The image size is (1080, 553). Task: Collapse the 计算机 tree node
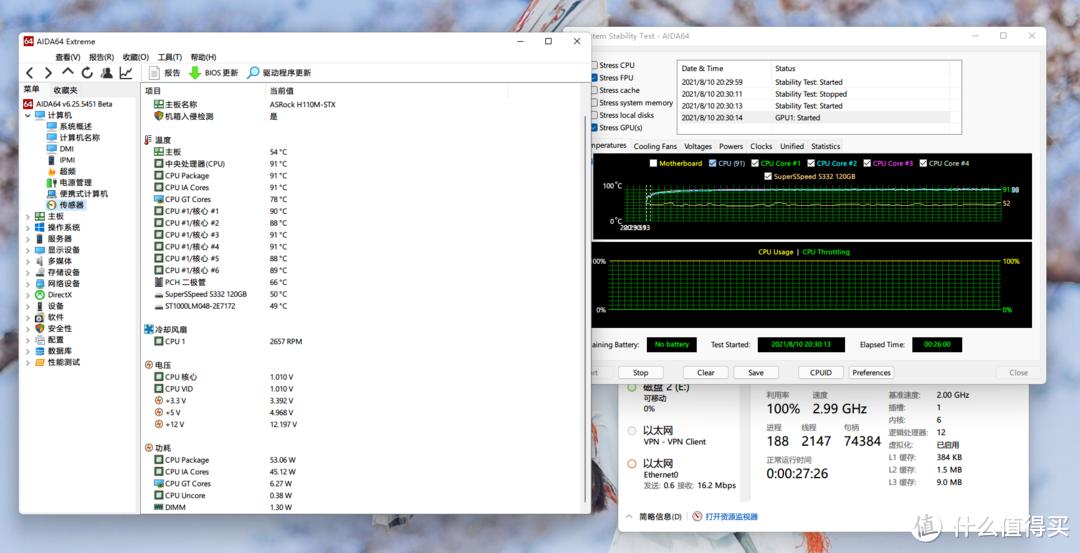tap(28, 115)
